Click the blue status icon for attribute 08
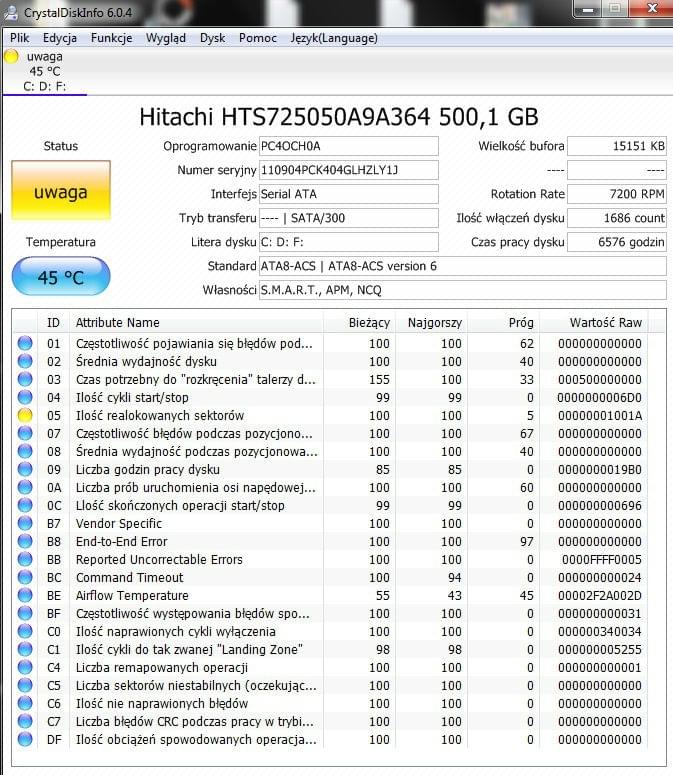Viewport: 673px width, 775px height. (x=25, y=451)
